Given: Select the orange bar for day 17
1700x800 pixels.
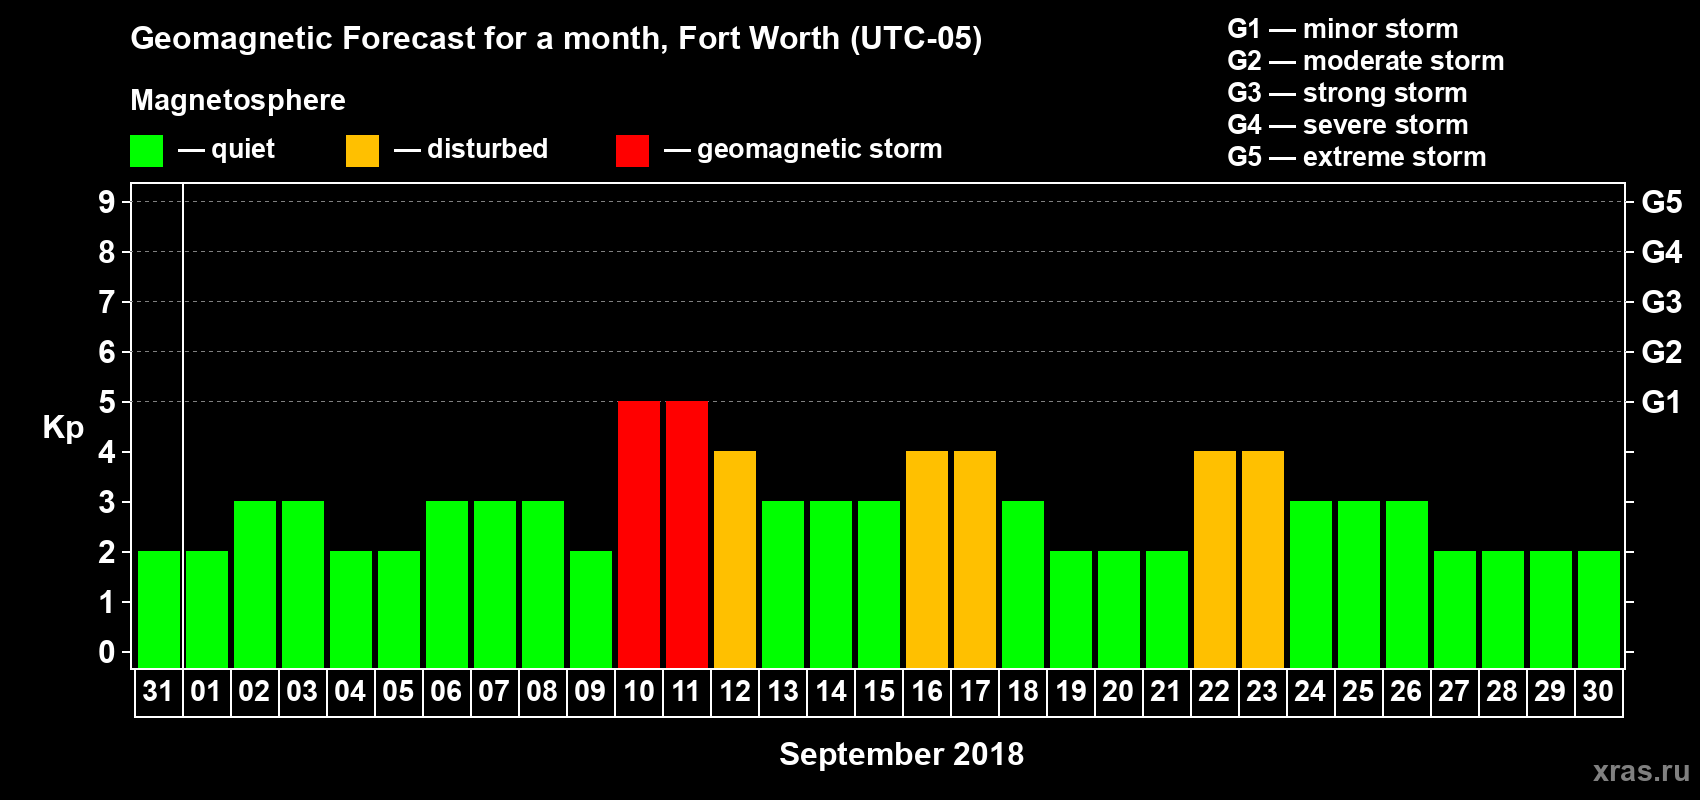Looking at the screenshot, I should coord(975,559).
